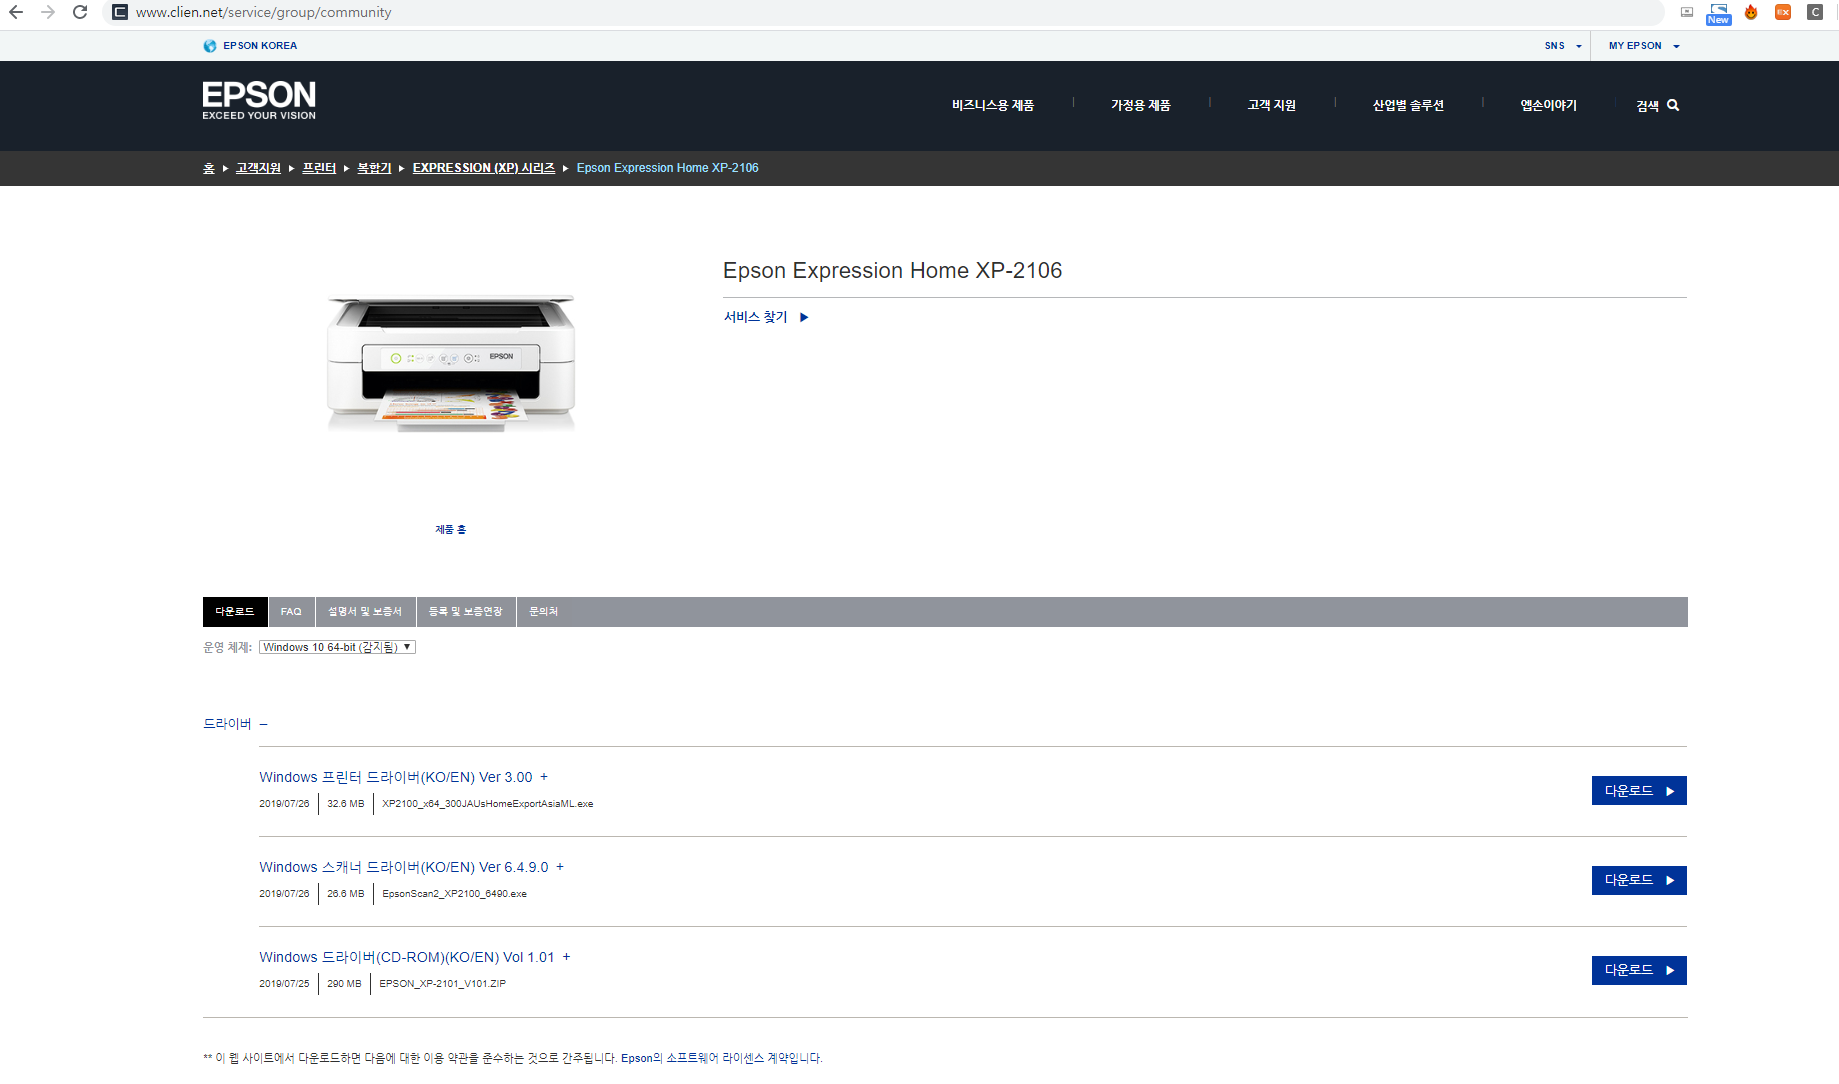Click 'Epson Expression Home XP-2106' breadcrumb text

coord(667,168)
